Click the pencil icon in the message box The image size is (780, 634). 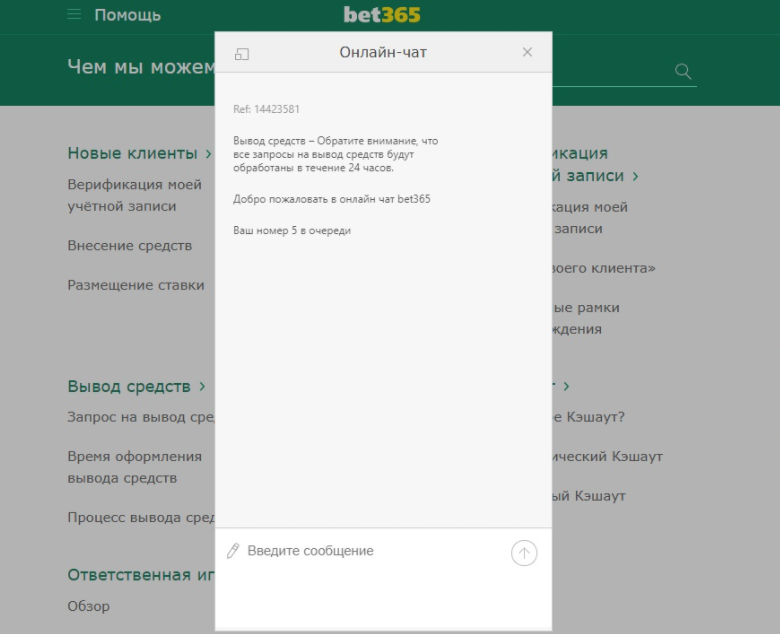click(233, 551)
